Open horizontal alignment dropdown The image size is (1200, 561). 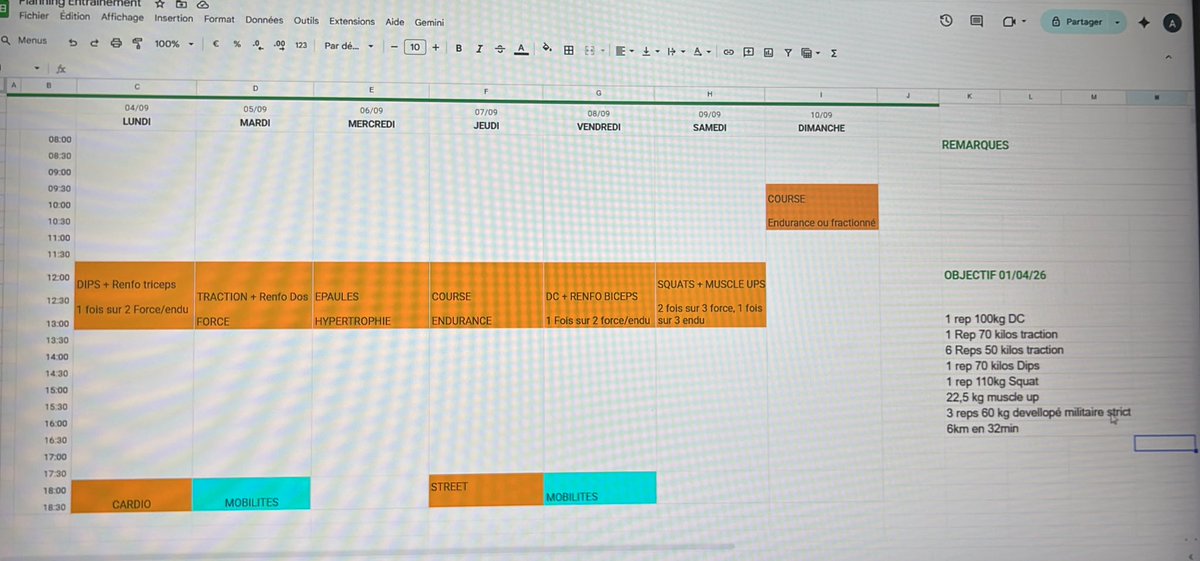(x=624, y=50)
